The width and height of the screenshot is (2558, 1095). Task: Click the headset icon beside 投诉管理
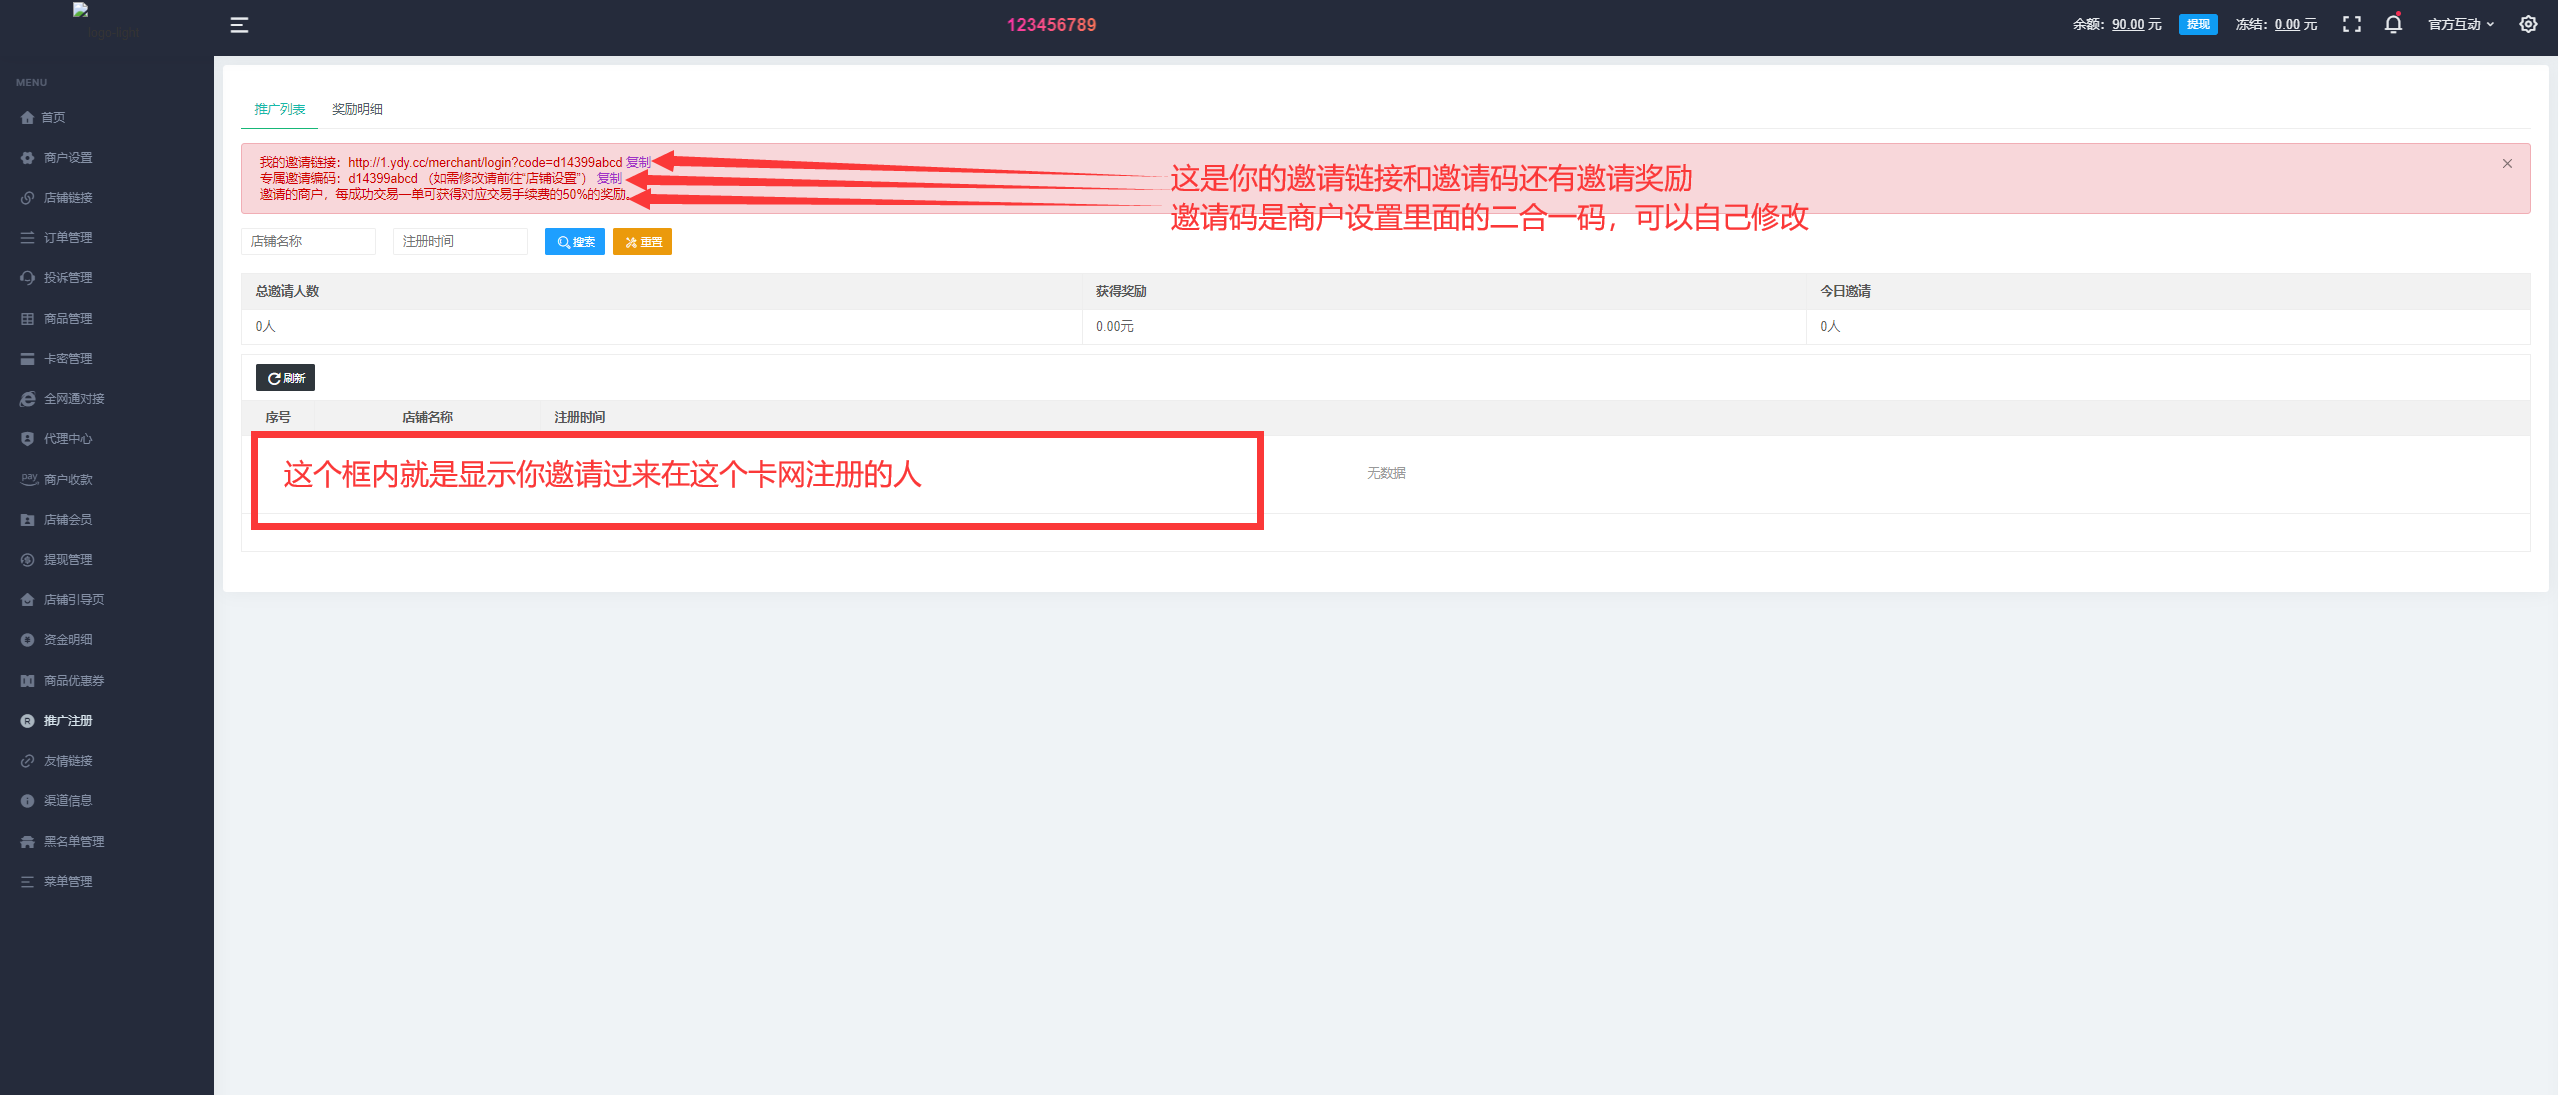click(x=27, y=278)
